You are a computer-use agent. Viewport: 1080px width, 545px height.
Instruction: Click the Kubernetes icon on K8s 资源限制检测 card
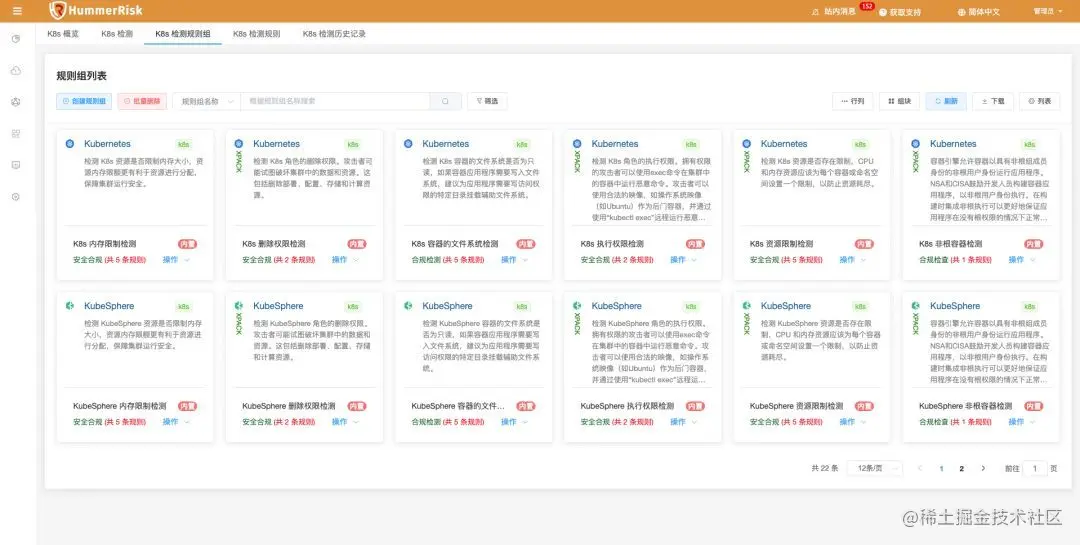(746, 144)
